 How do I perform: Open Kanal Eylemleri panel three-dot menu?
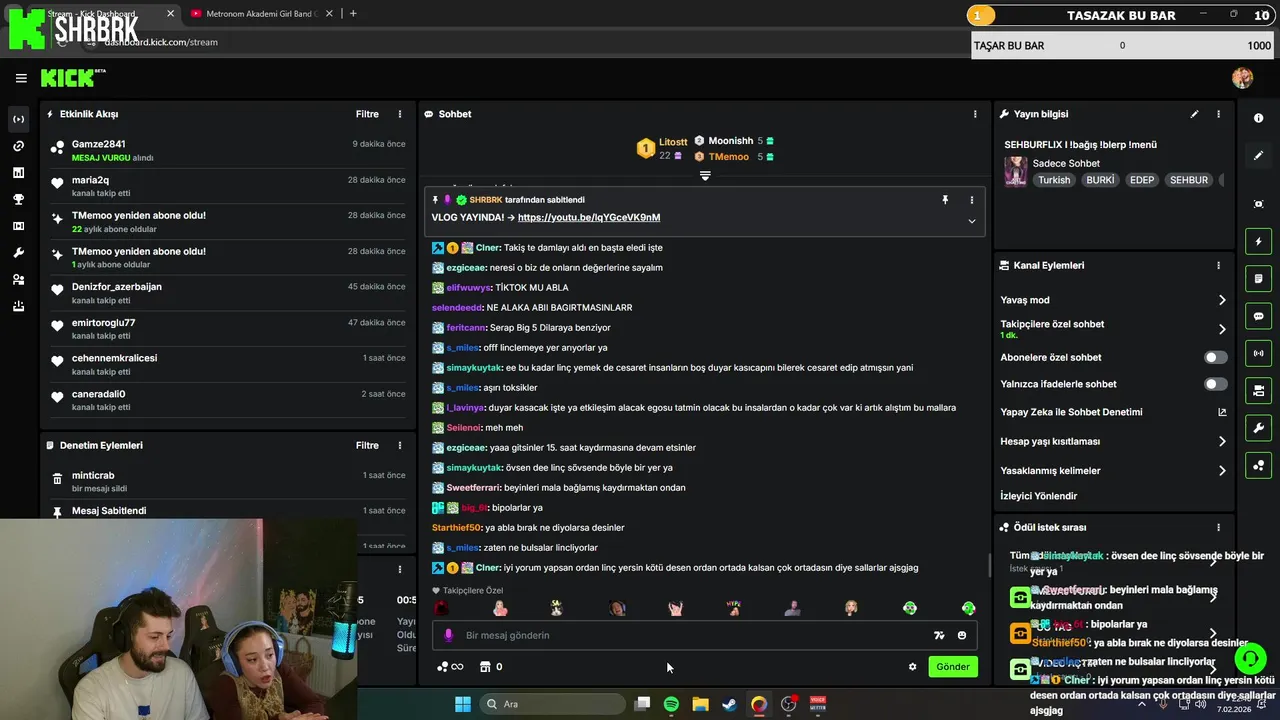click(x=1218, y=265)
